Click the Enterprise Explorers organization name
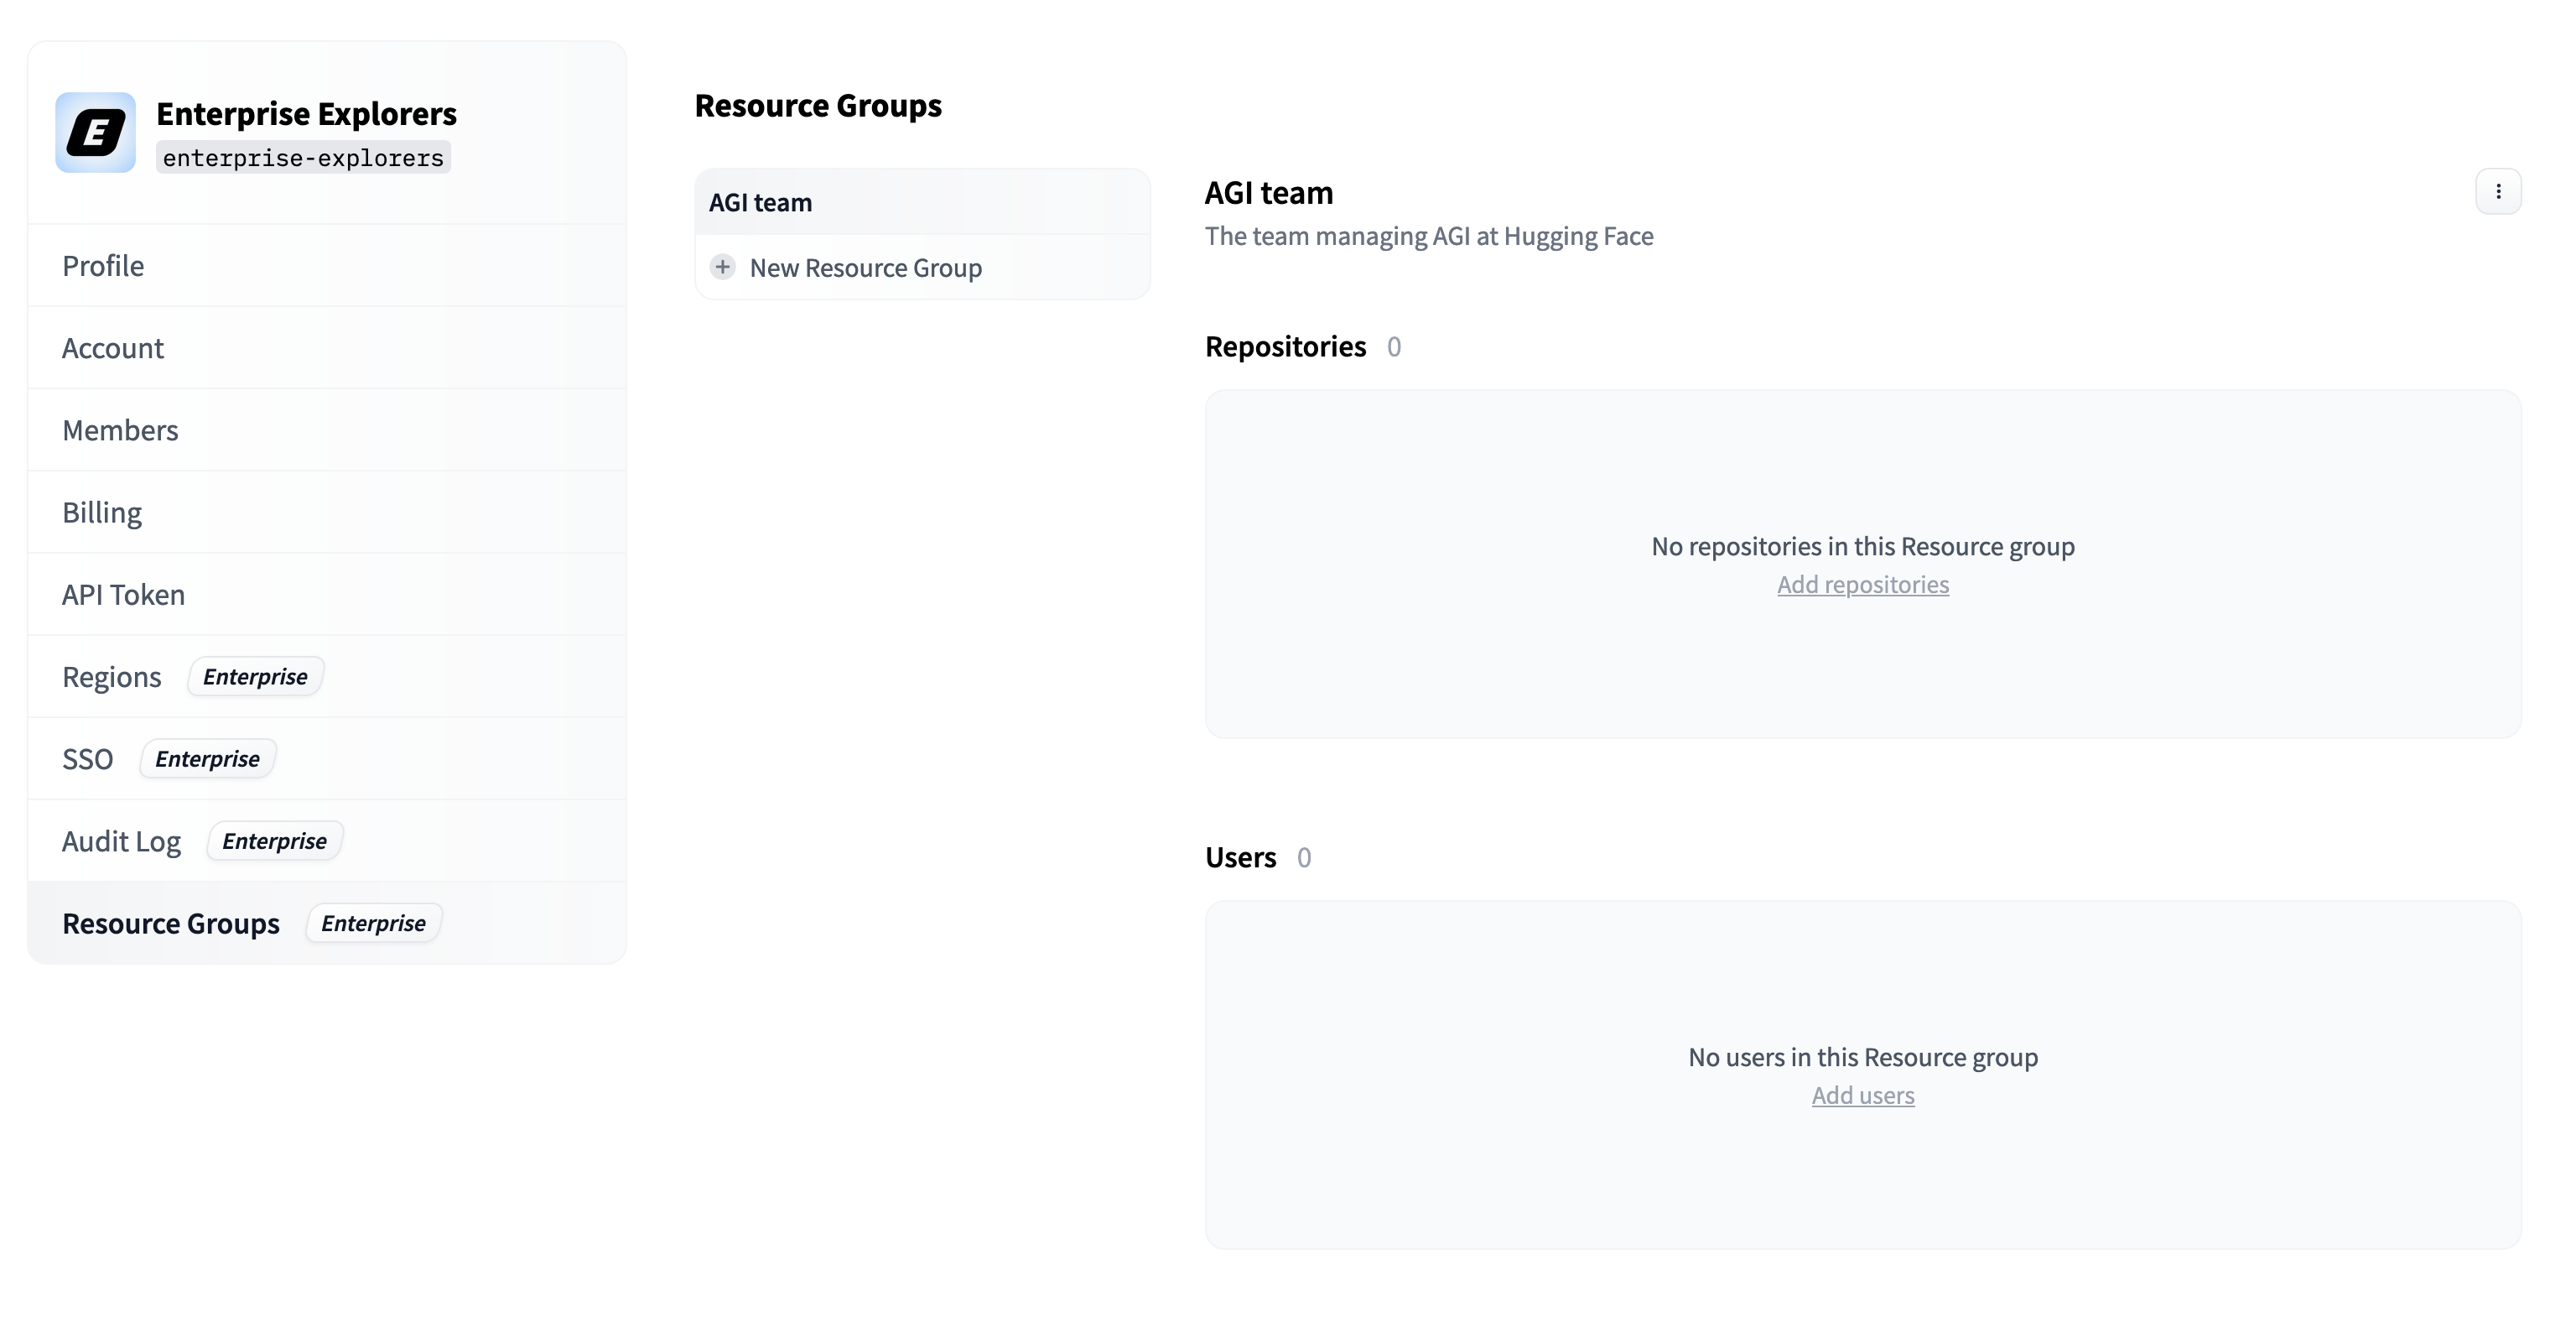The image size is (2576, 1317). (306, 114)
